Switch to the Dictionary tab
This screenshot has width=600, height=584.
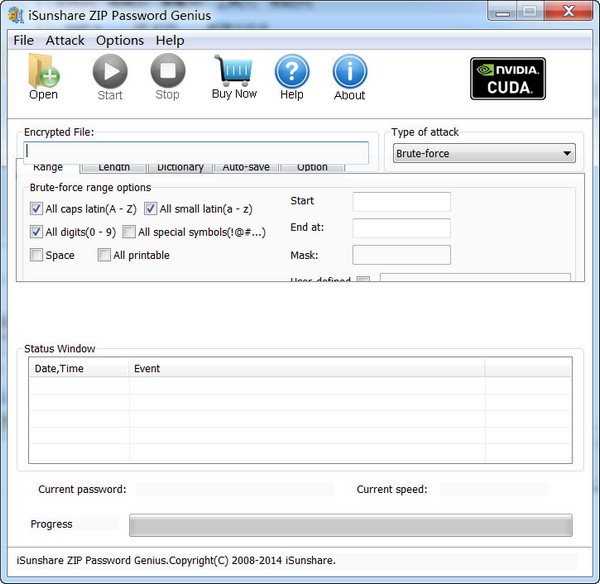[x=180, y=167]
